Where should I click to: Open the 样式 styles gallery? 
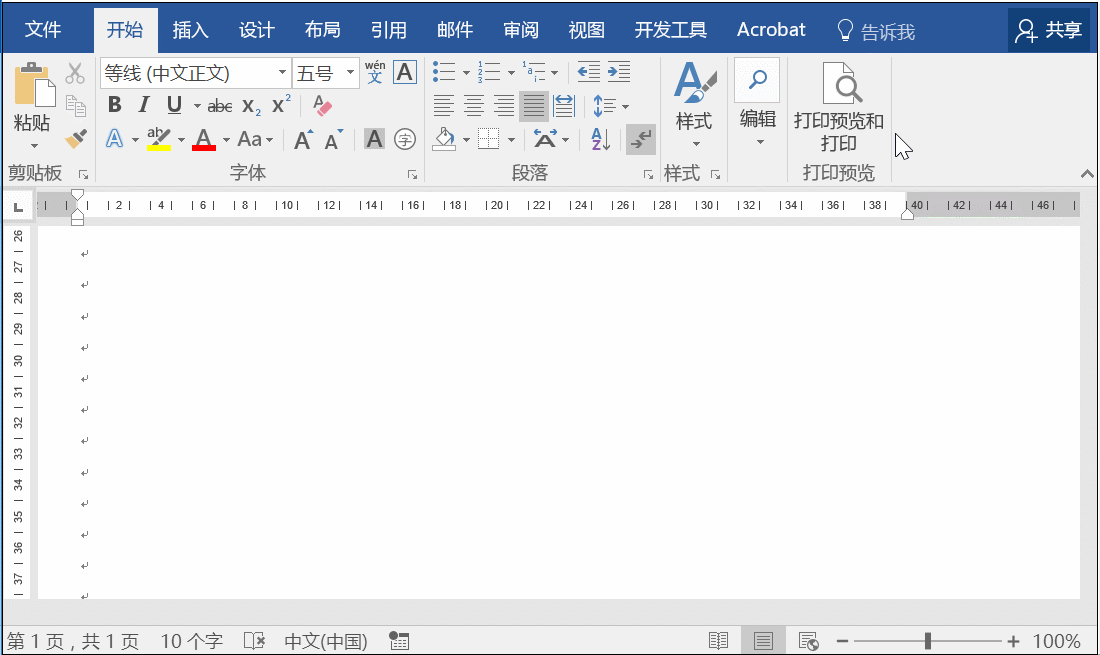click(x=694, y=104)
